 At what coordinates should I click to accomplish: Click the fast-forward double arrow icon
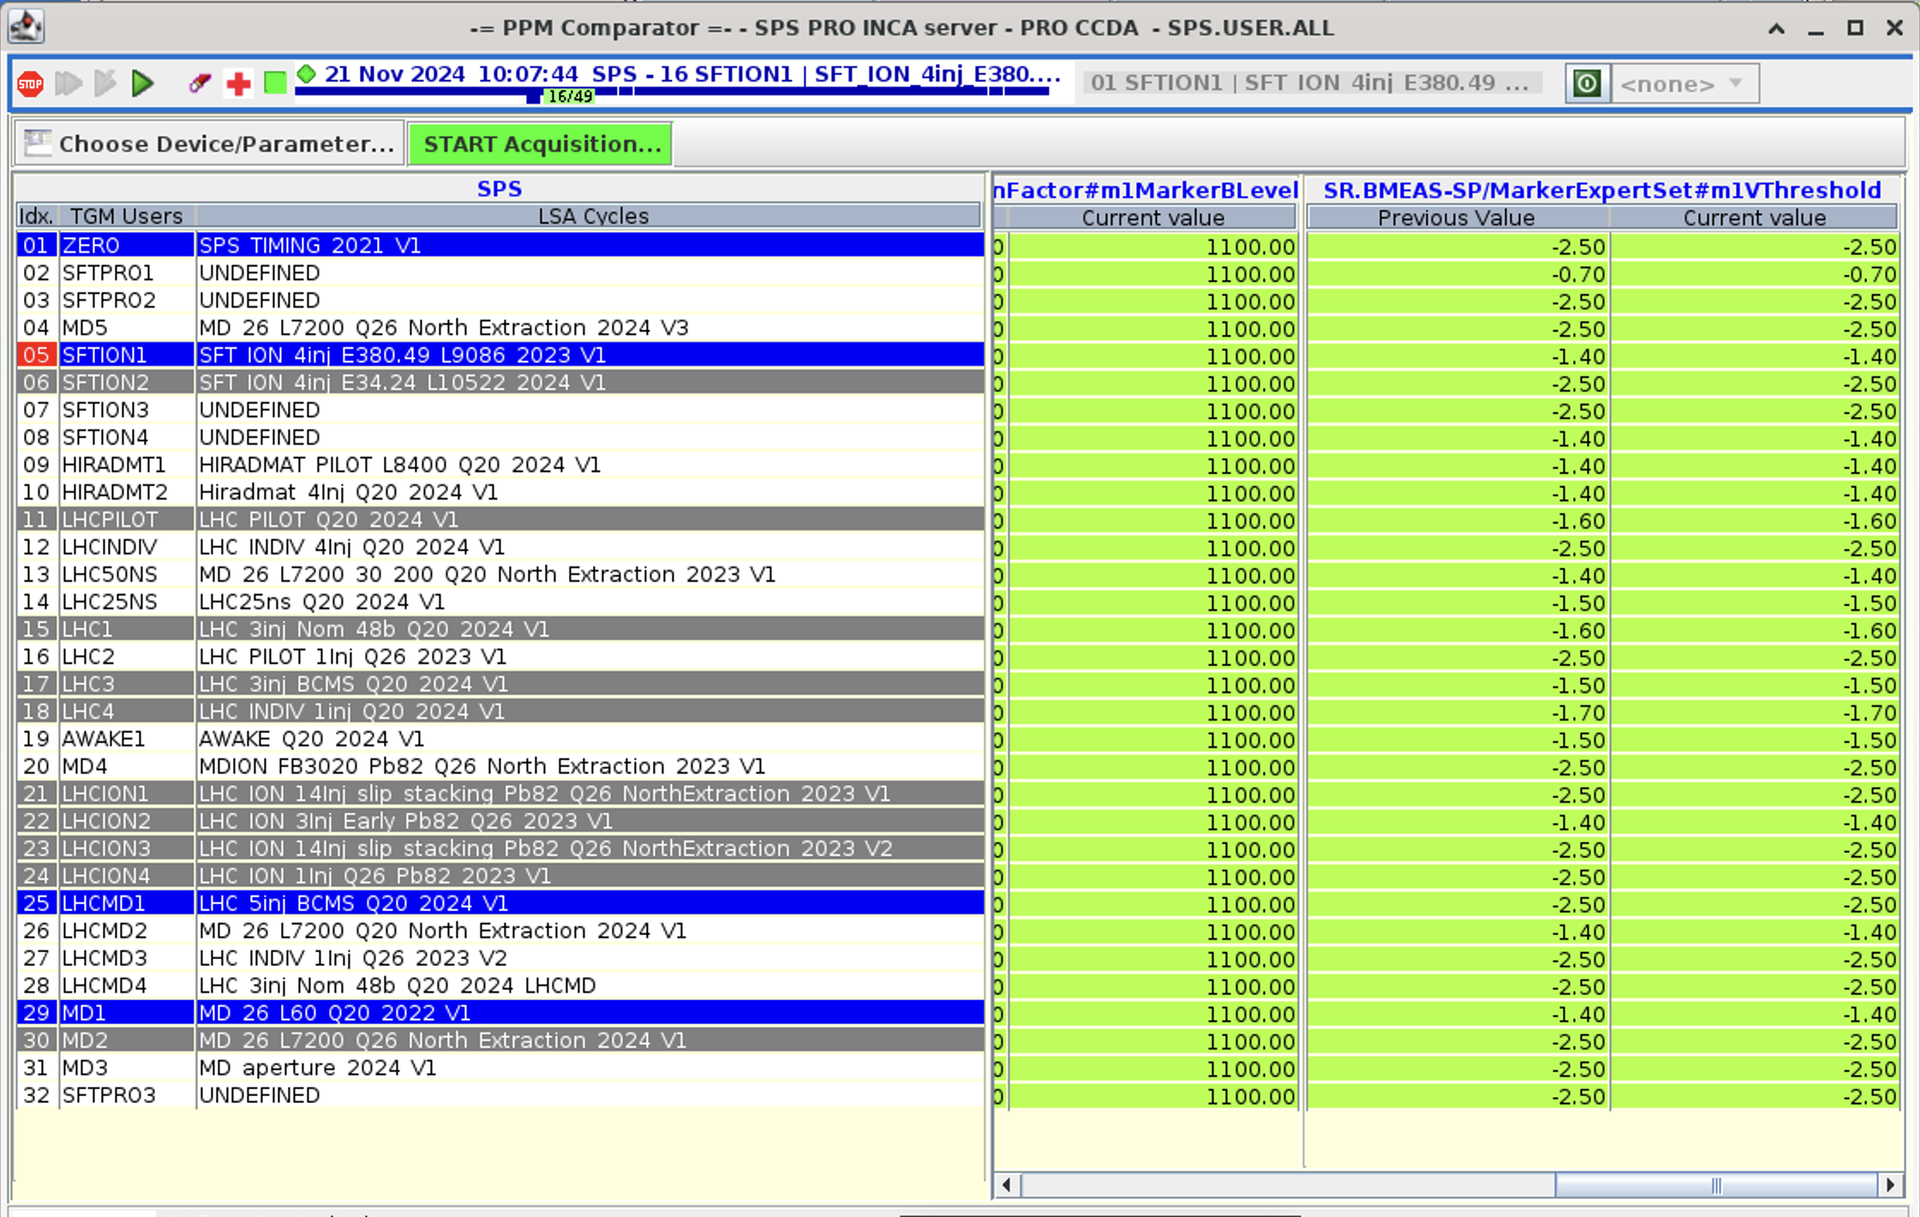tap(68, 84)
